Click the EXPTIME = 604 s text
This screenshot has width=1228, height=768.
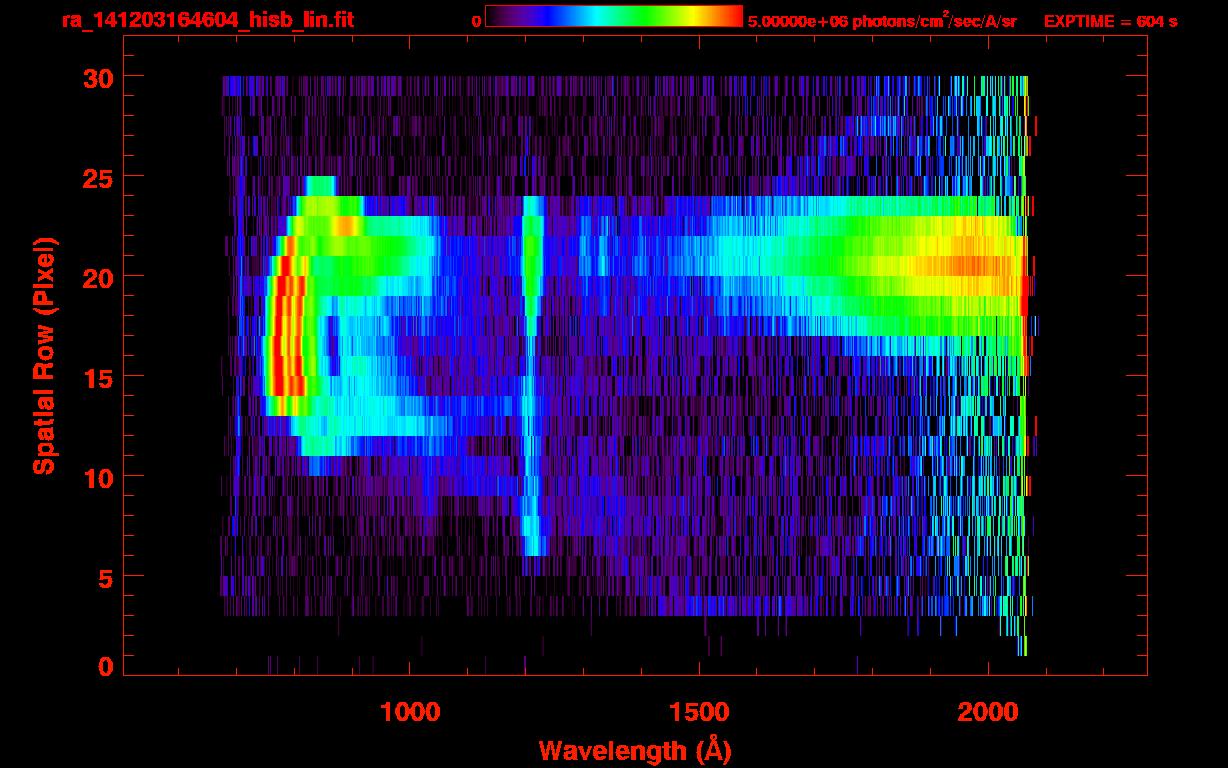point(1110,21)
